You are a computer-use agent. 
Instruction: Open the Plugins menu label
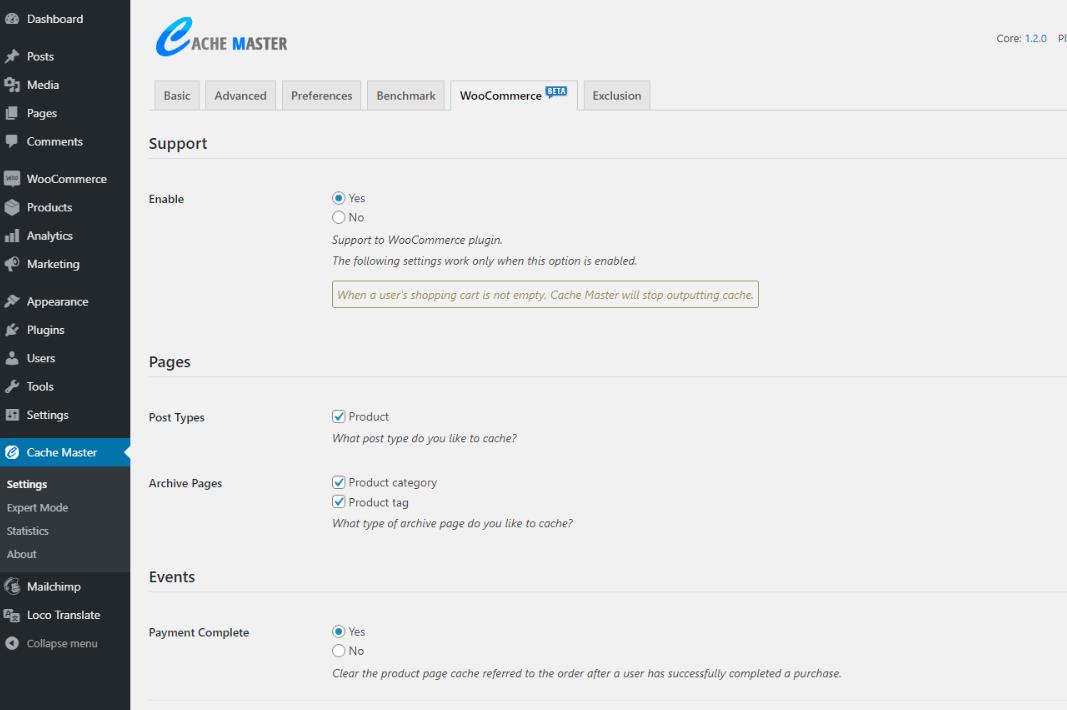tap(46, 330)
